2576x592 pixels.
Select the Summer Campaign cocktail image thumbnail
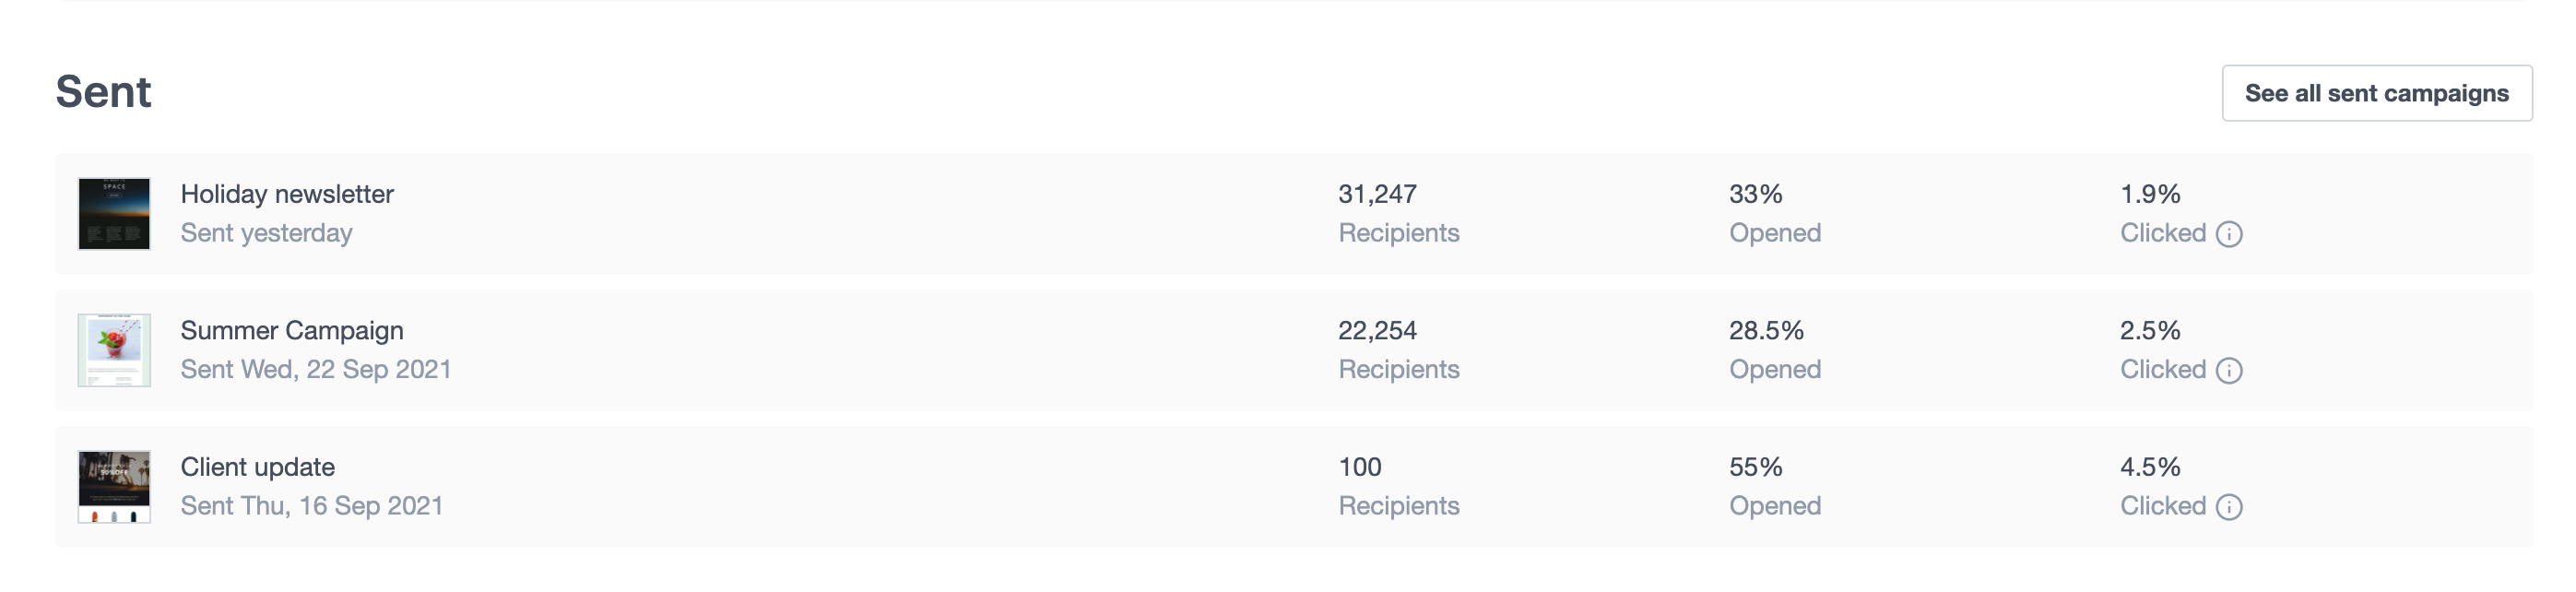pos(115,349)
